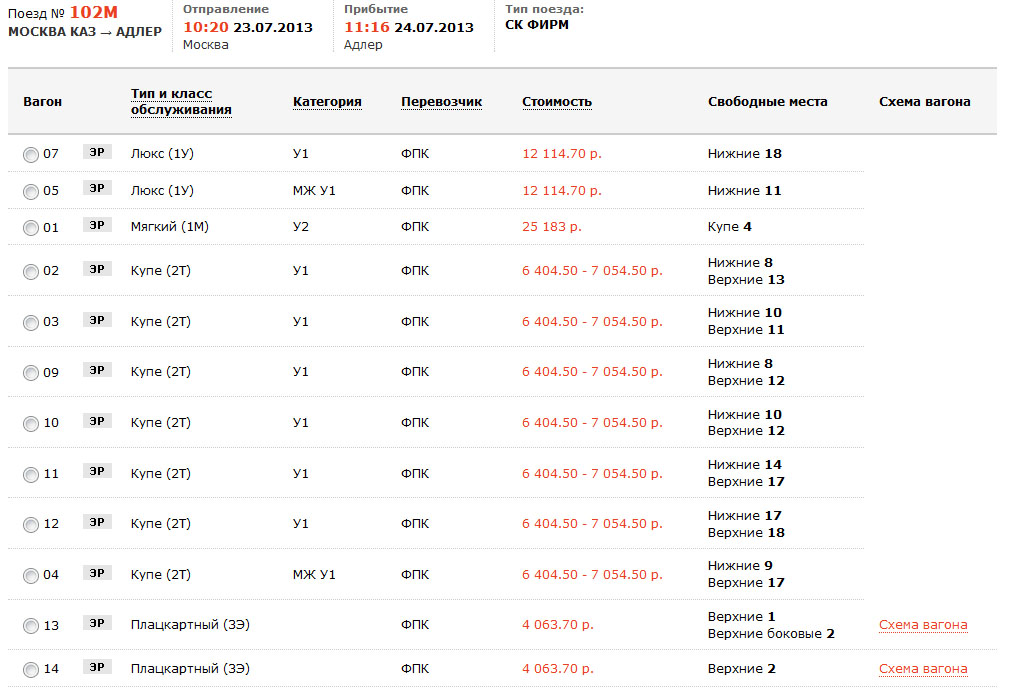Screen dimensions: 1009x693
Task: Click the ЭР badge for wagon 03
Action: point(97,320)
